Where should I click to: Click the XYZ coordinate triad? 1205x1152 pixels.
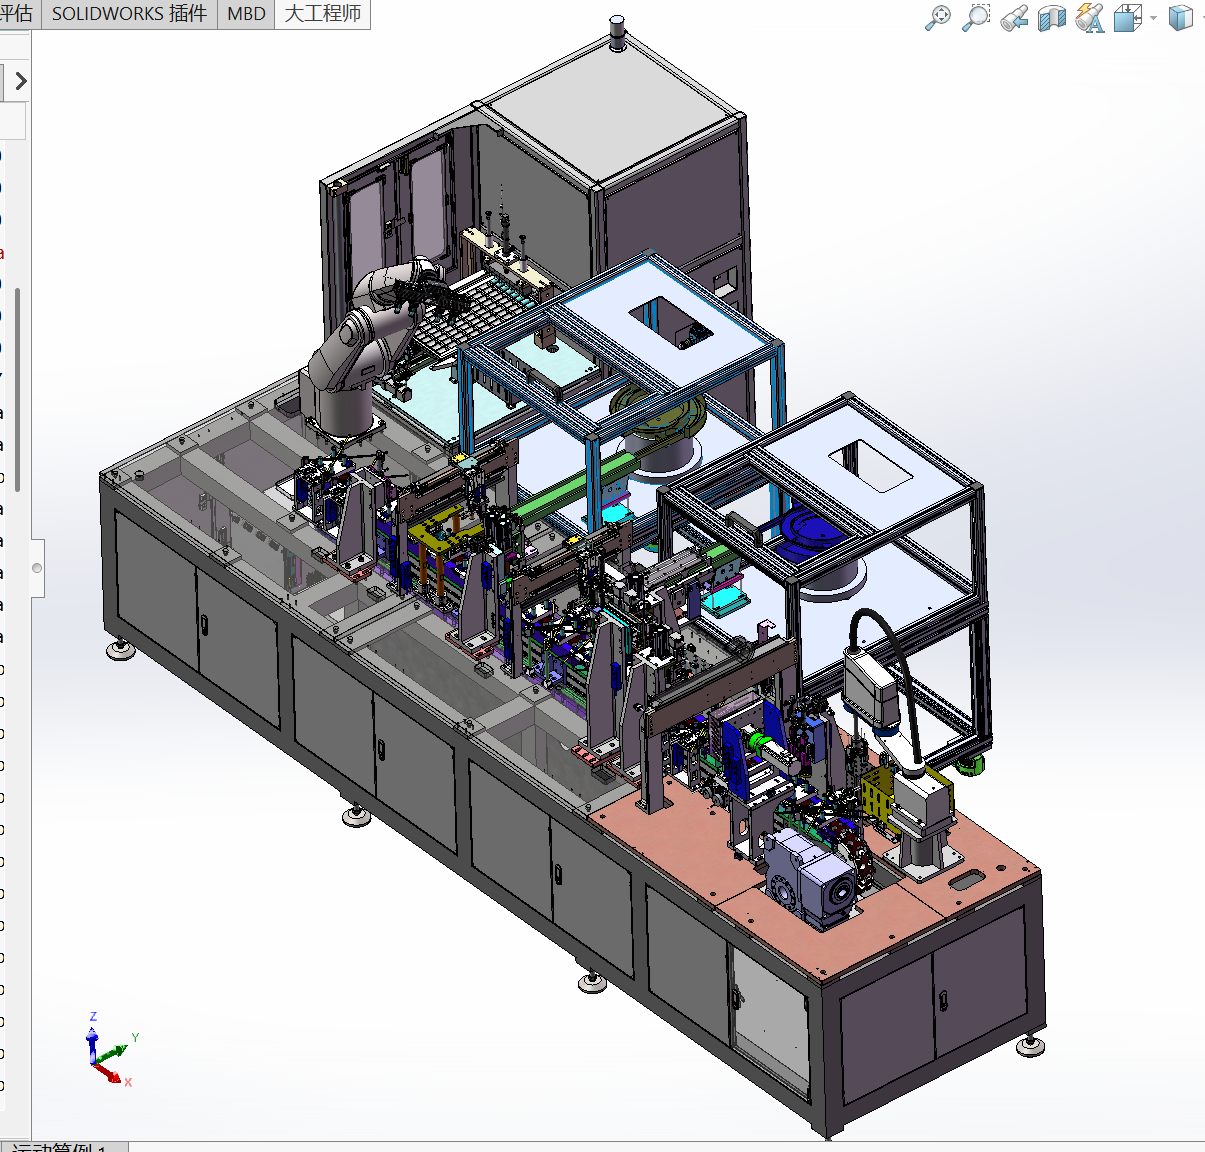tap(110, 1050)
